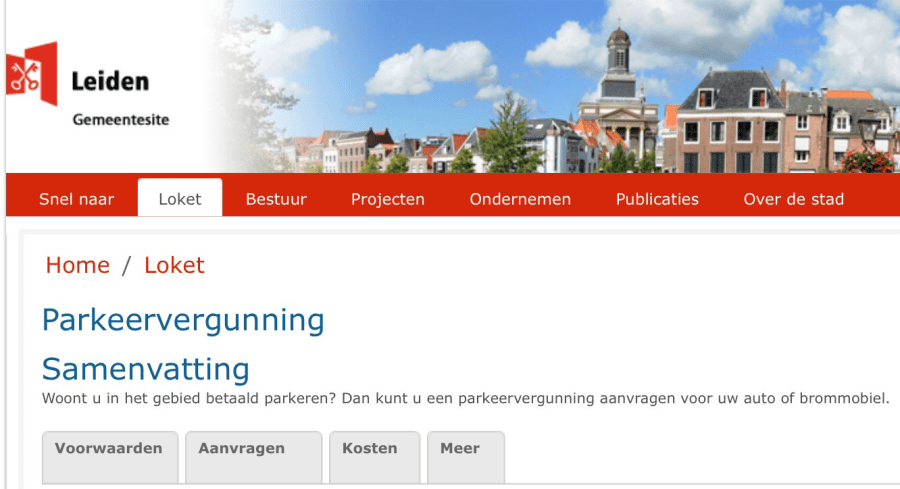Screen dimensions: 900x489
Task: Click the summary paragraph about betaald parkeren
Action: pyautogui.click(x=465, y=398)
